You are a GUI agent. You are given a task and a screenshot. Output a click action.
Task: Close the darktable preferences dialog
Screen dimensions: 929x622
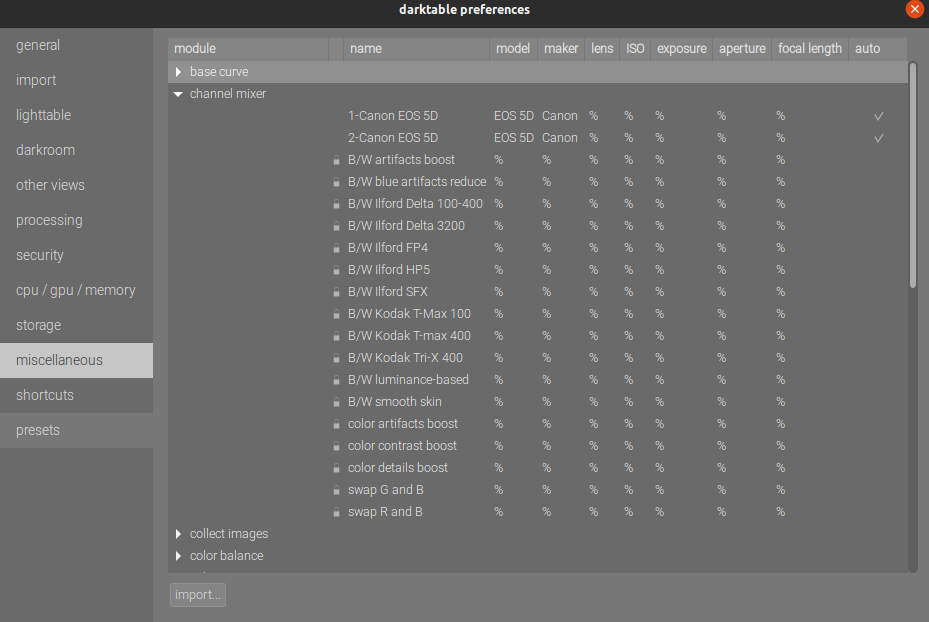(915, 9)
